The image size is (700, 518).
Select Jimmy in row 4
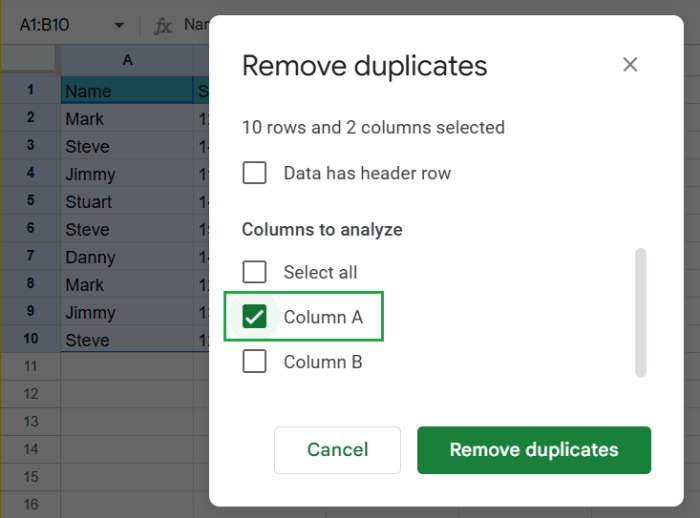point(127,174)
